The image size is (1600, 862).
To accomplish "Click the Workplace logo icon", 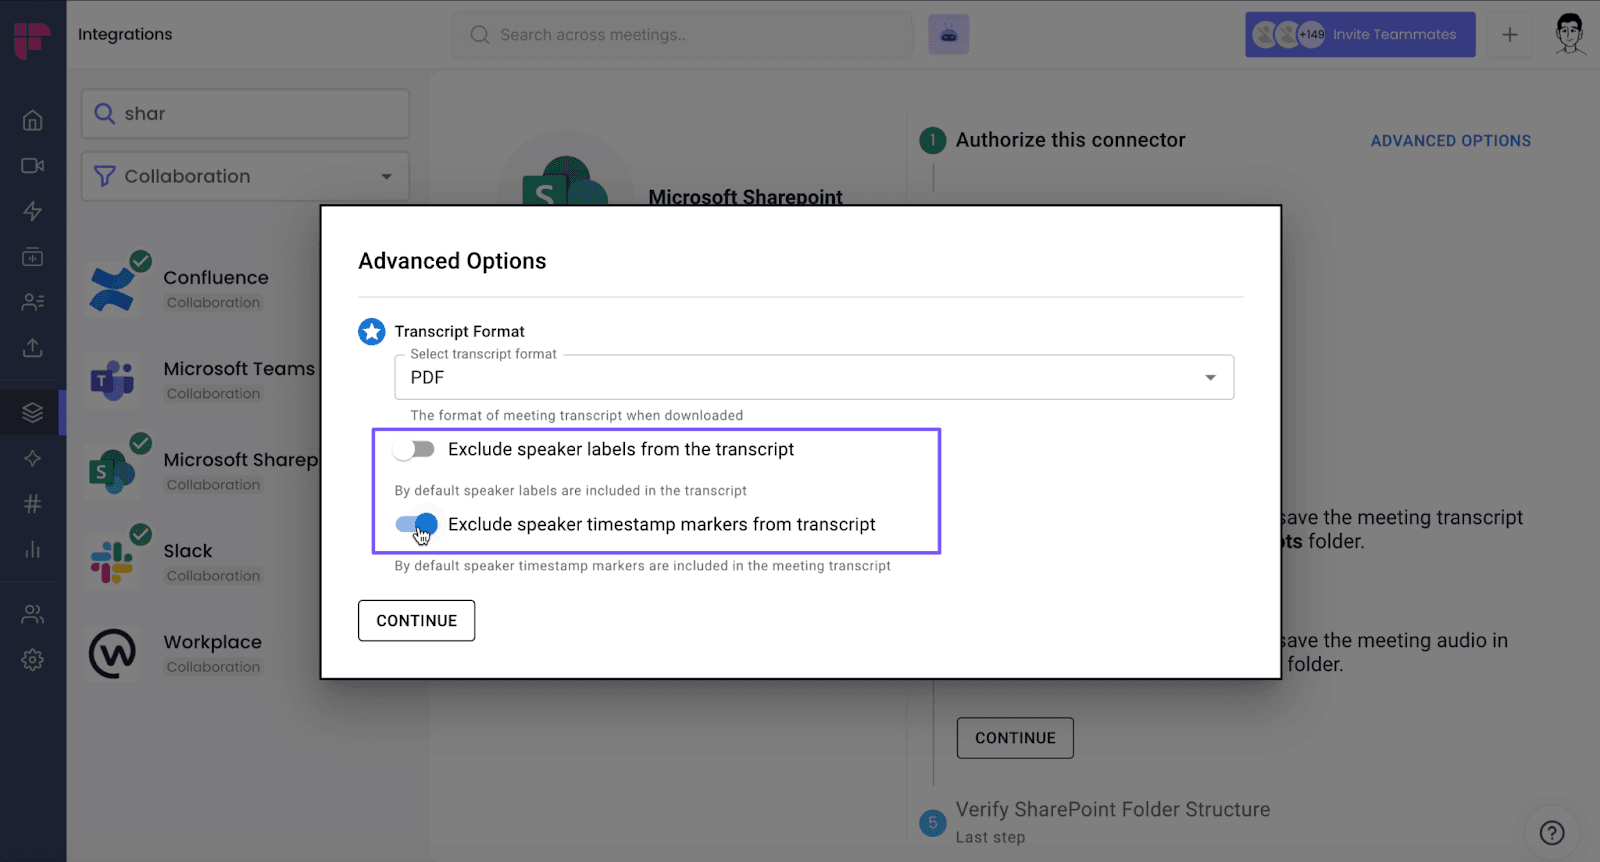I will tap(112, 654).
